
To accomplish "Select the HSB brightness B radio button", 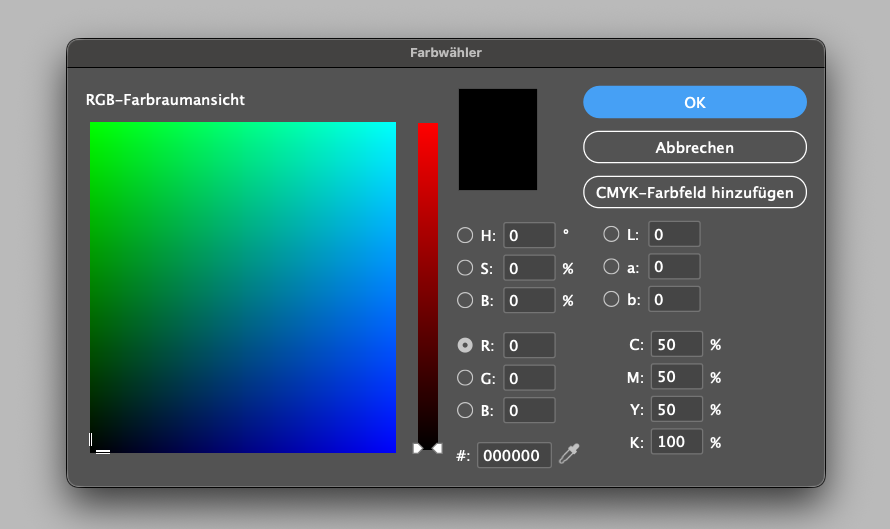I will (x=465, y=300).
